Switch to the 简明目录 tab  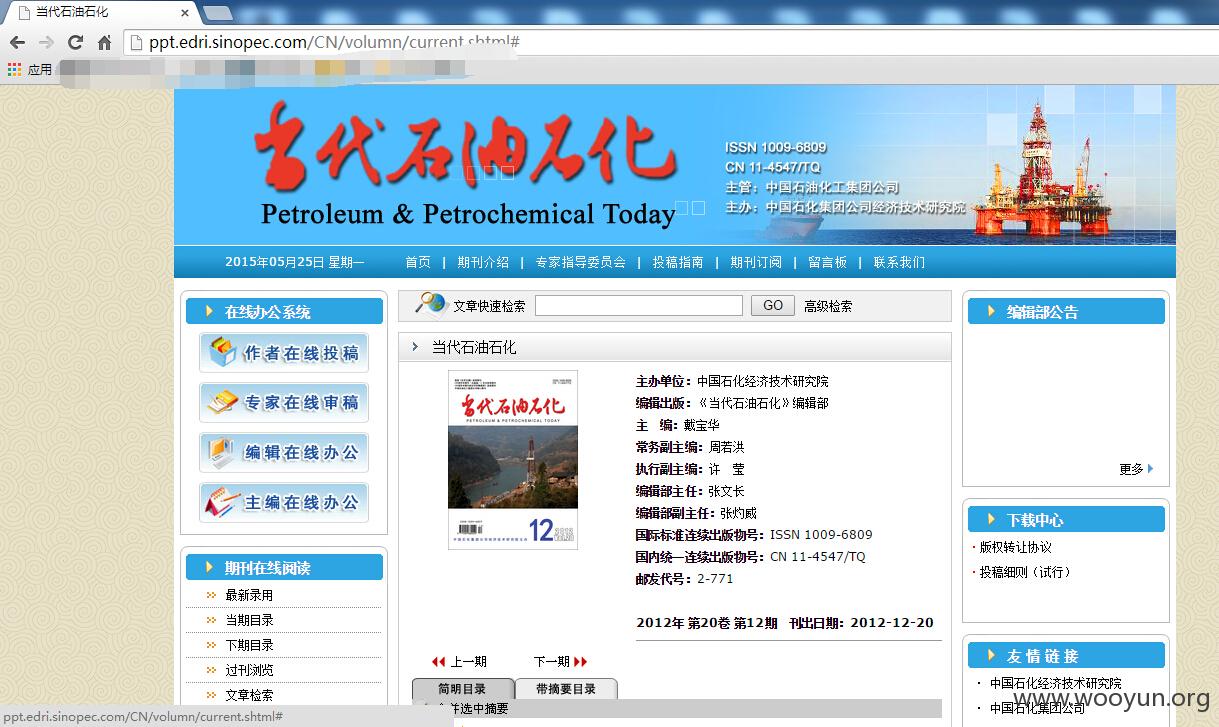[463, 689]
